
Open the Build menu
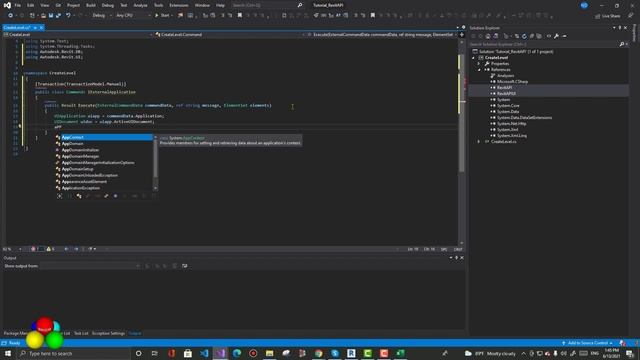pos(91,5)
